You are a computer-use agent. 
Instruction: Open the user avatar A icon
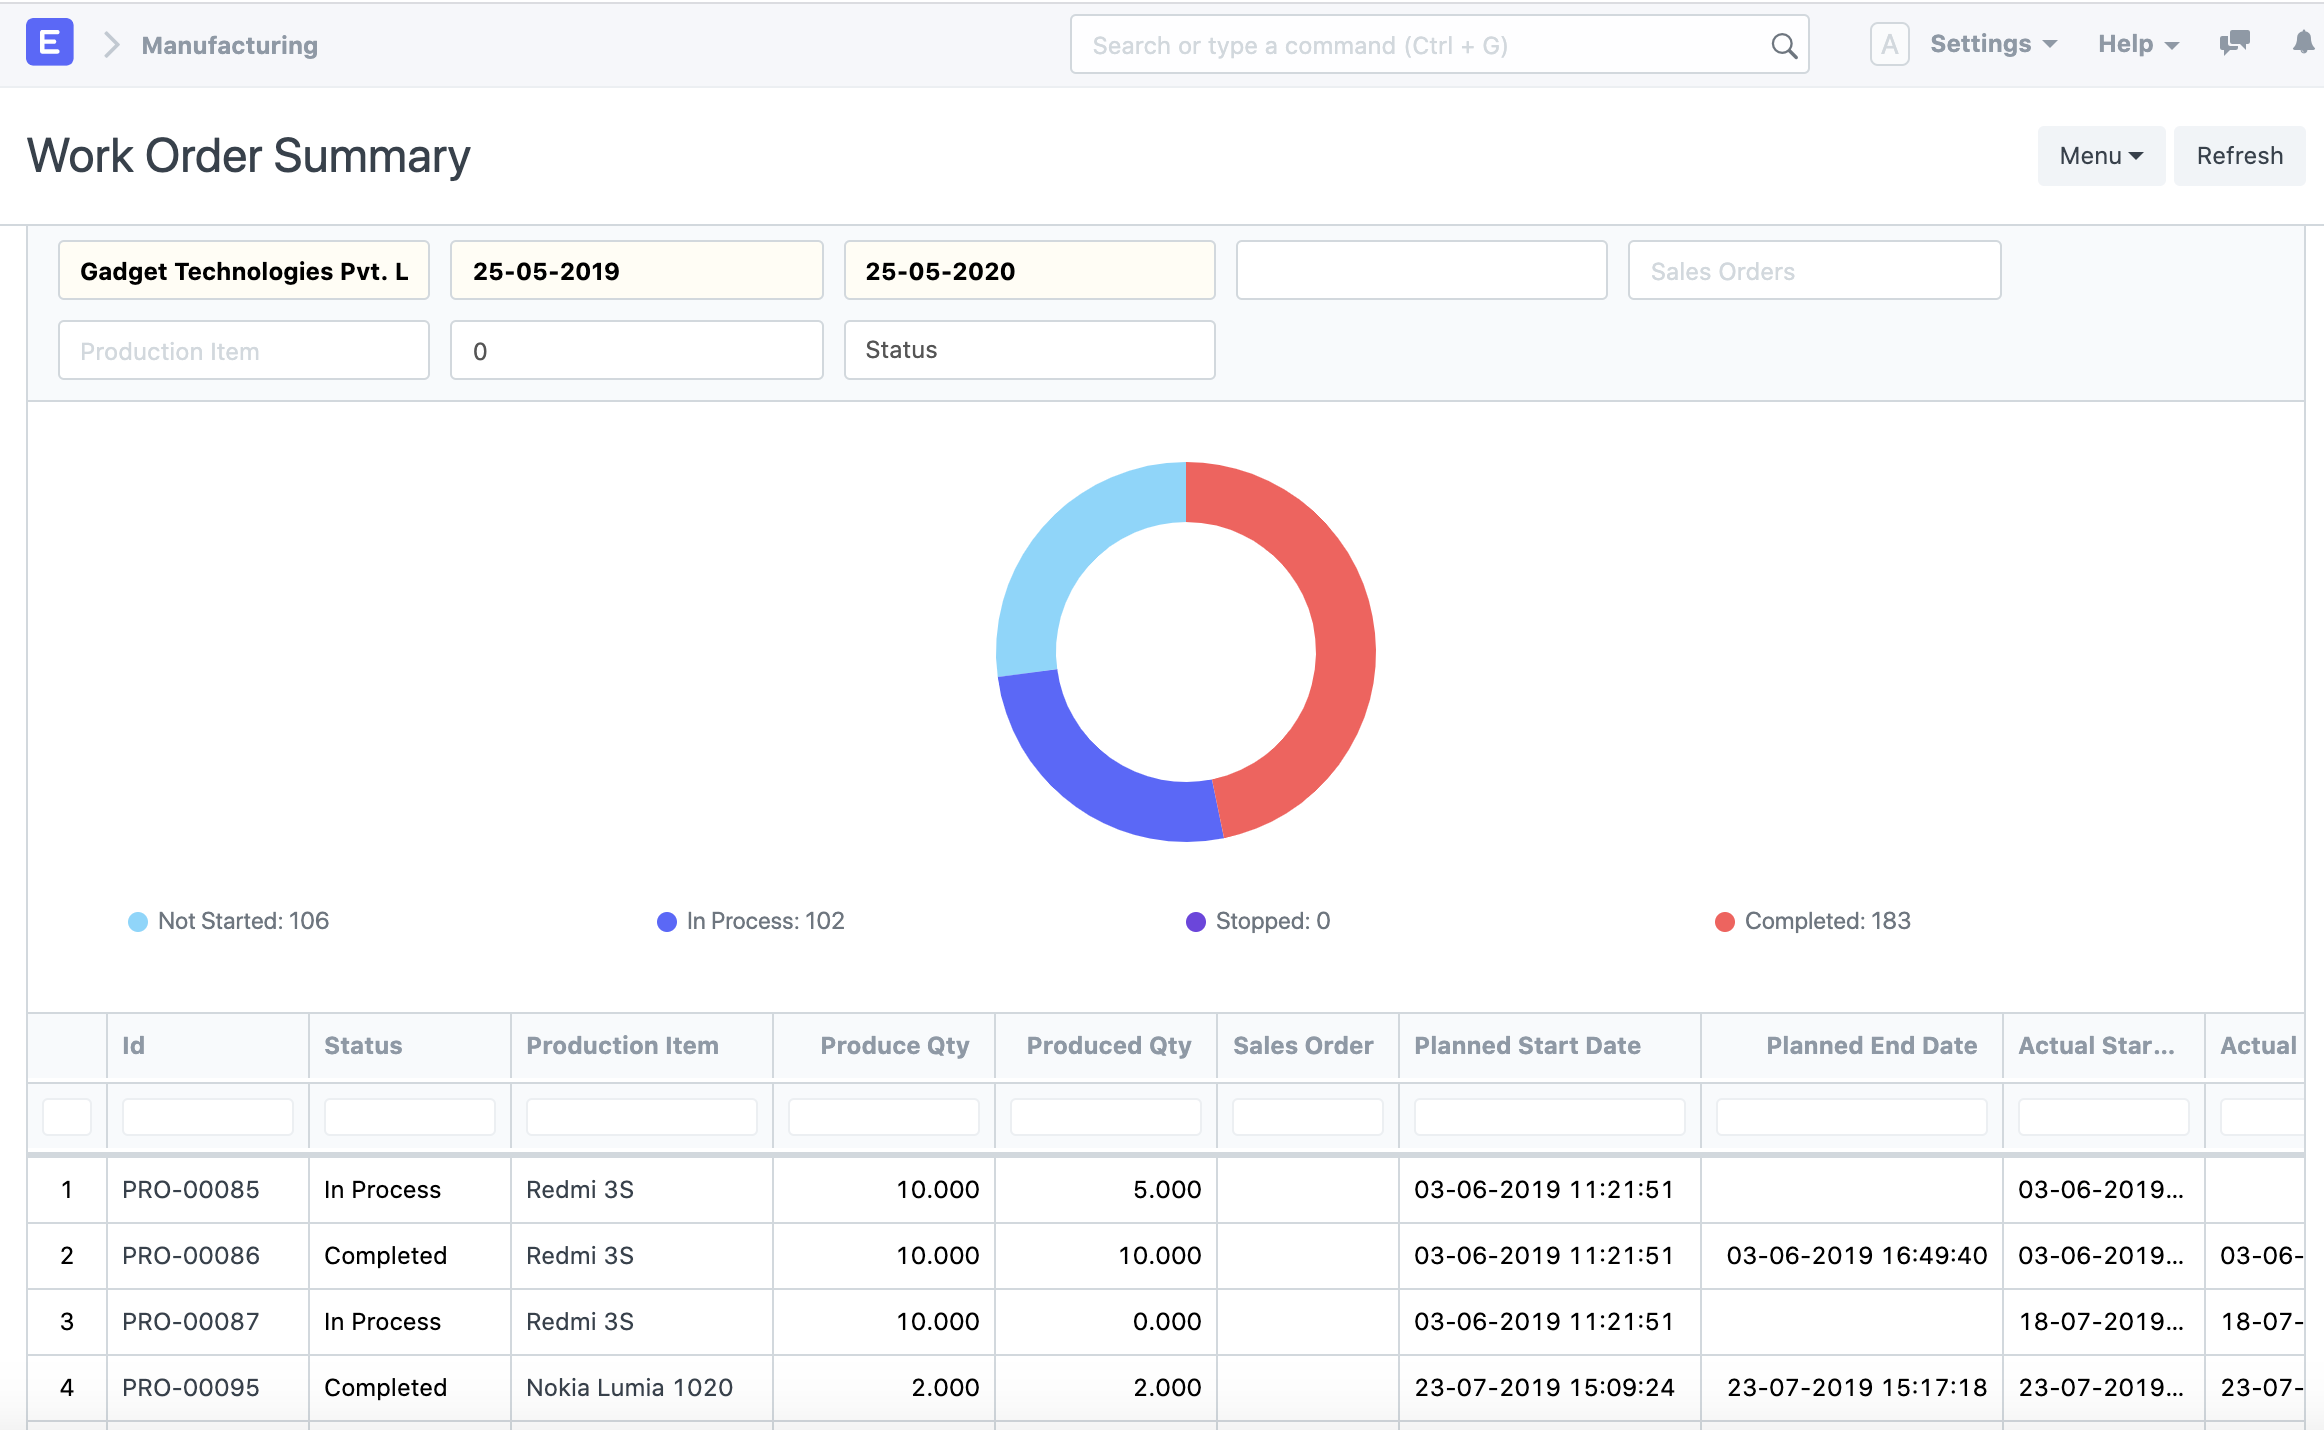coord(1889,44)
